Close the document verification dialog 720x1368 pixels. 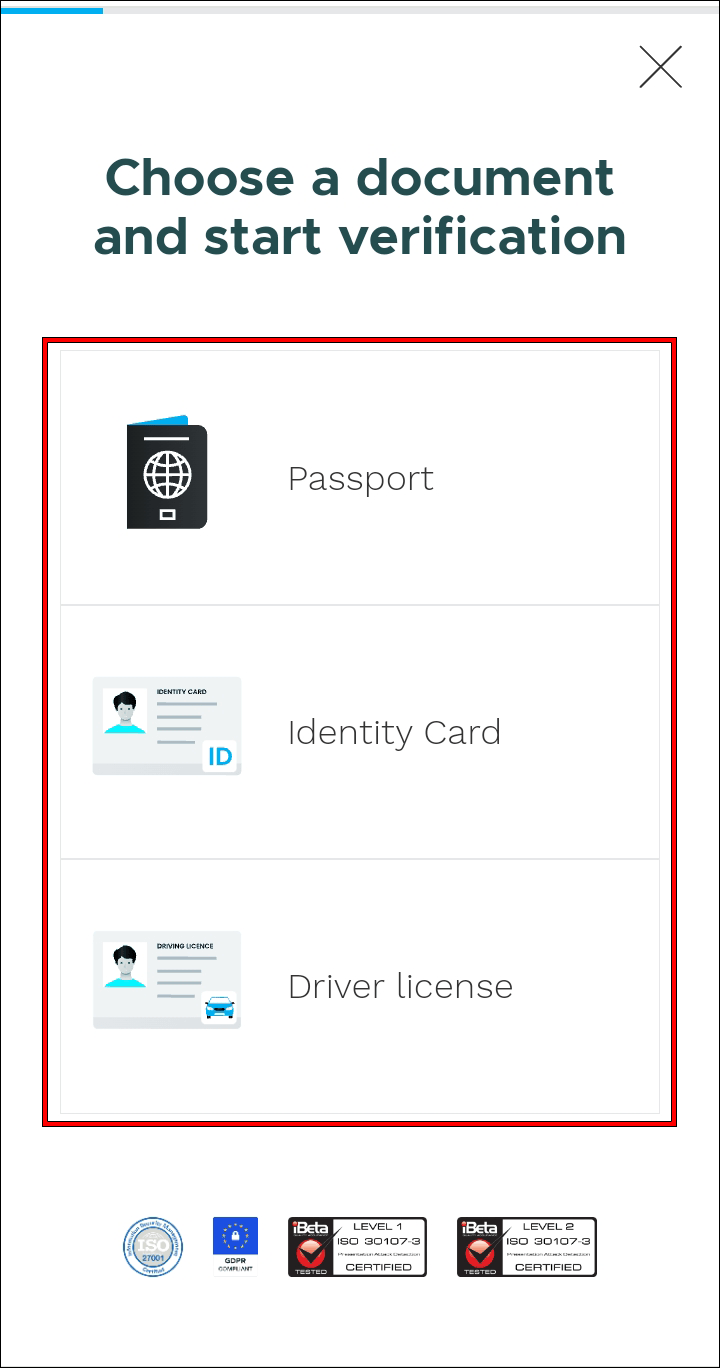660,67
